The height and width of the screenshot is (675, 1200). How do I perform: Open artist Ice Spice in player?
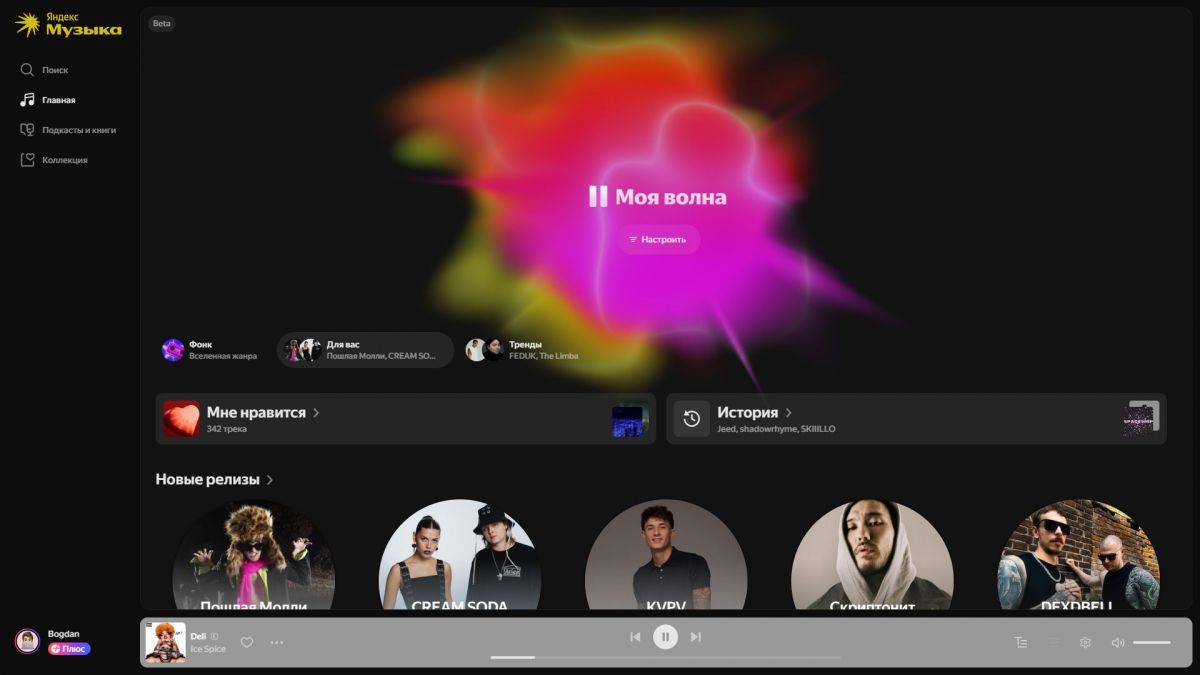[x=208, y=649]
